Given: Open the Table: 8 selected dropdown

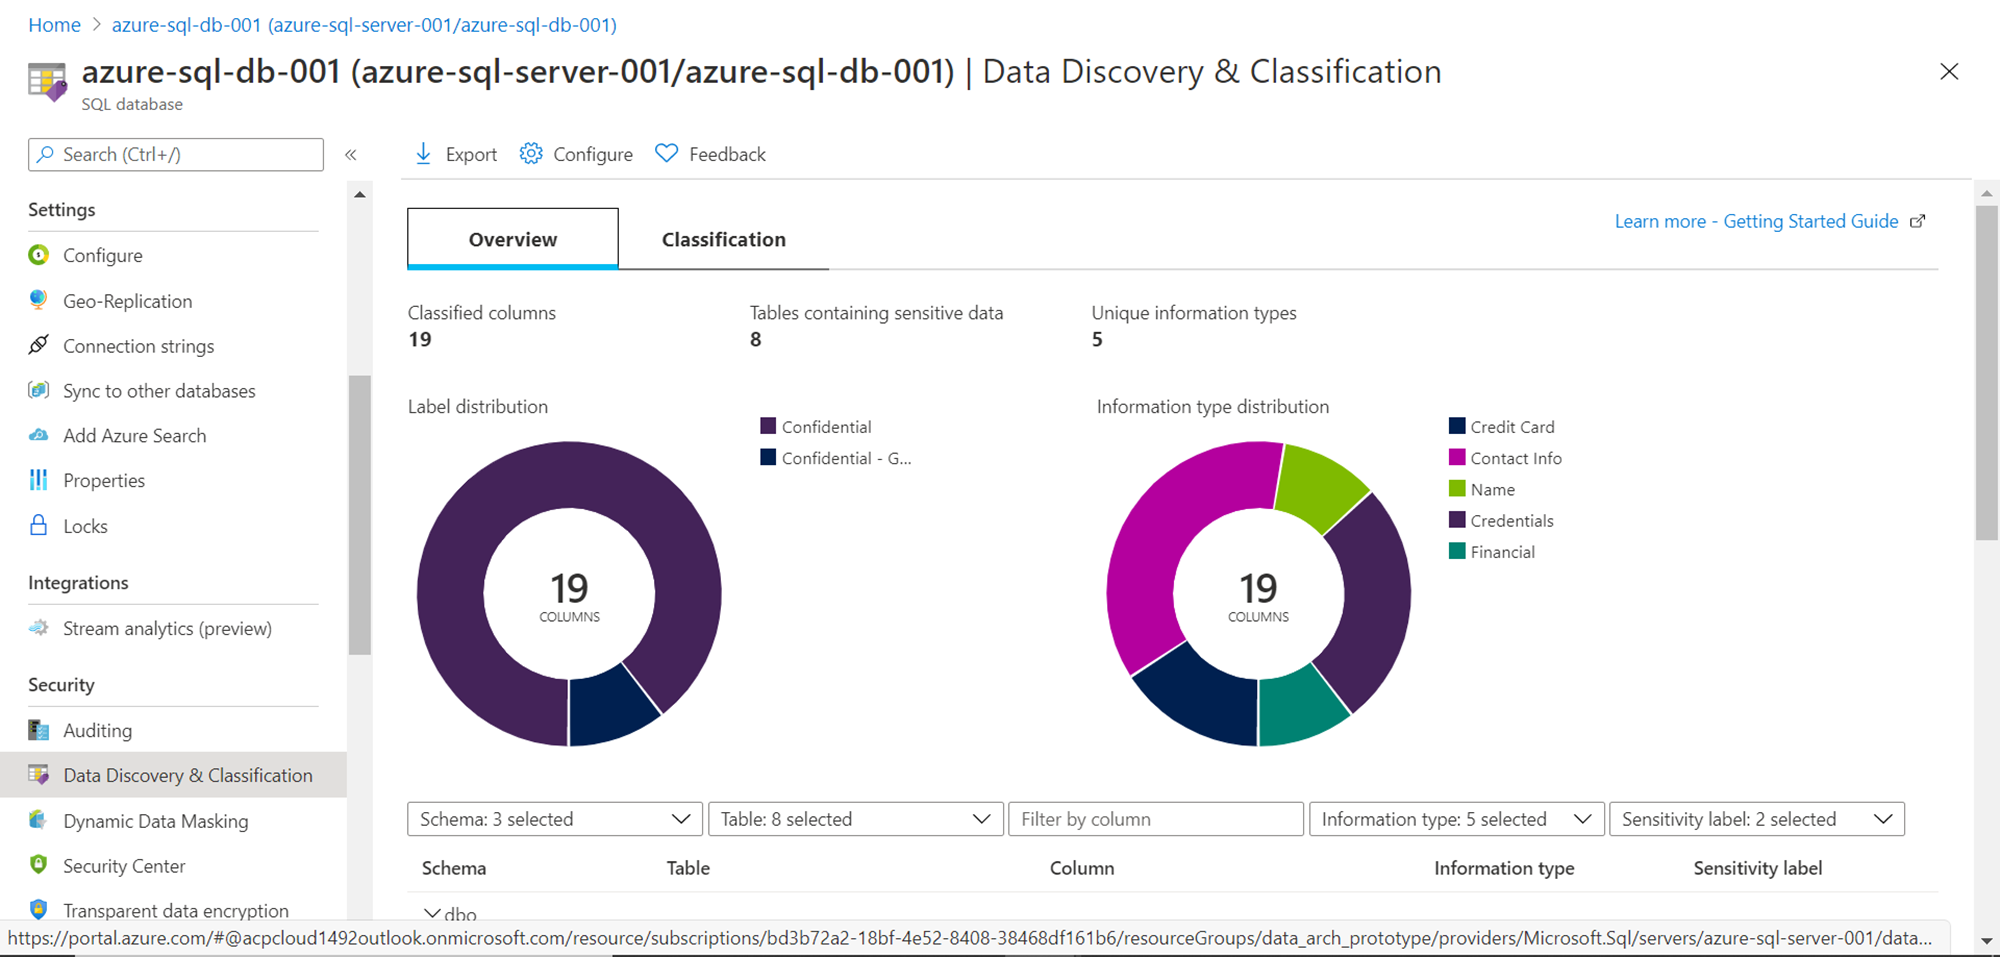Looking at the screenshot, I should point(856,819).
